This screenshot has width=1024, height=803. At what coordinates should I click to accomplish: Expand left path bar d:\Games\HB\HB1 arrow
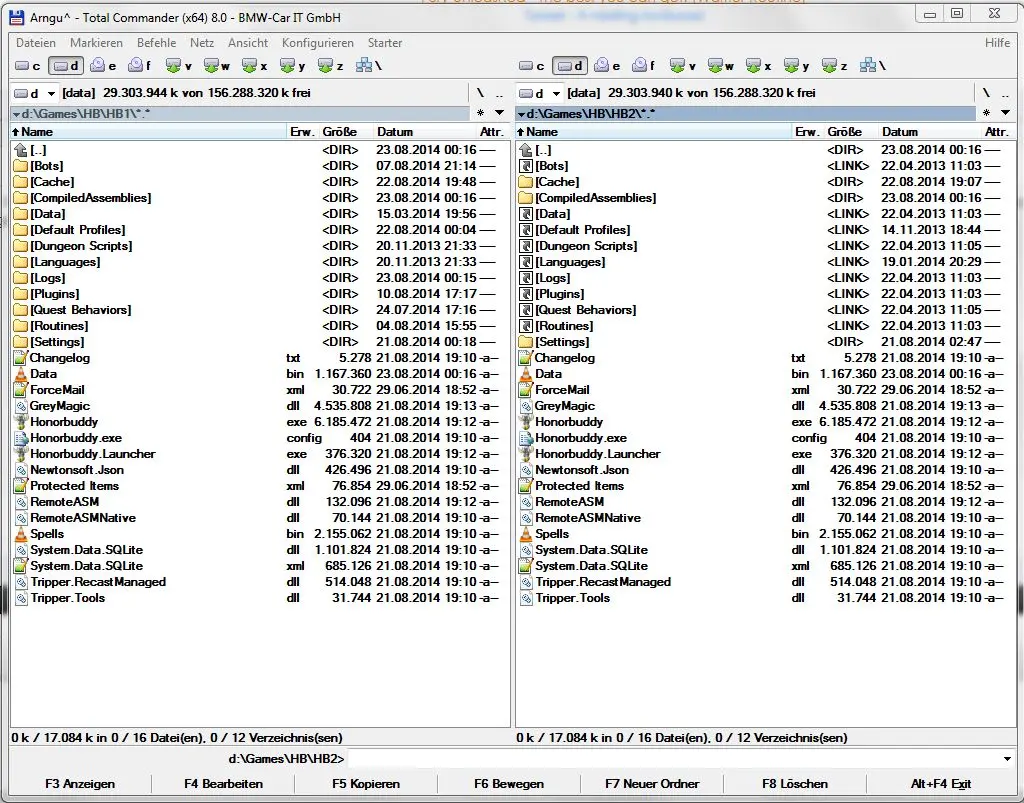pyautogui.click(x=16, y=114)
